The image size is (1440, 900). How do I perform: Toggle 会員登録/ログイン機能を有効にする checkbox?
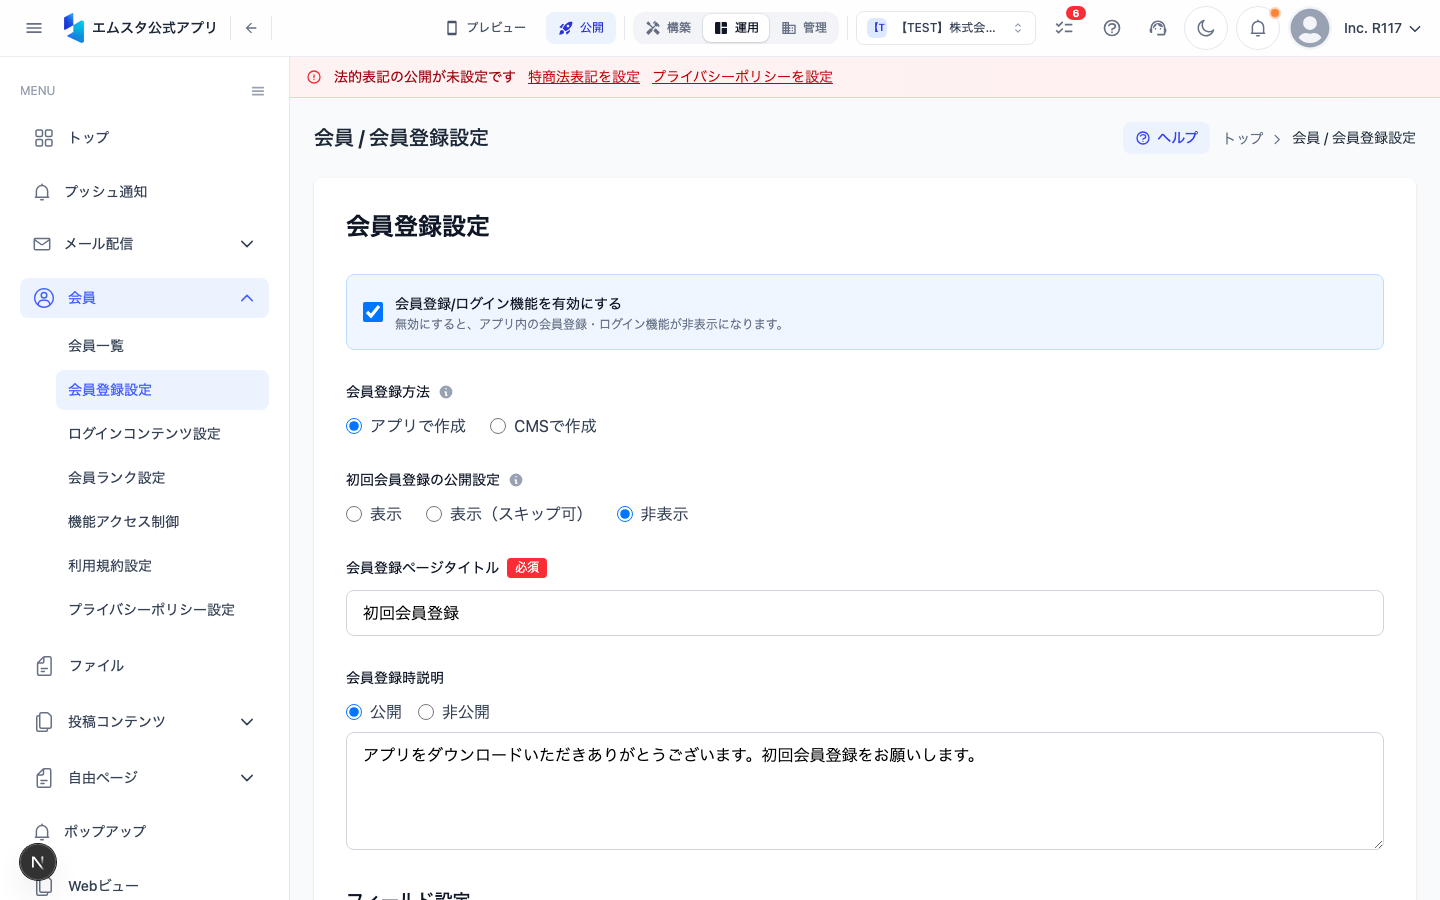point(373,312)
